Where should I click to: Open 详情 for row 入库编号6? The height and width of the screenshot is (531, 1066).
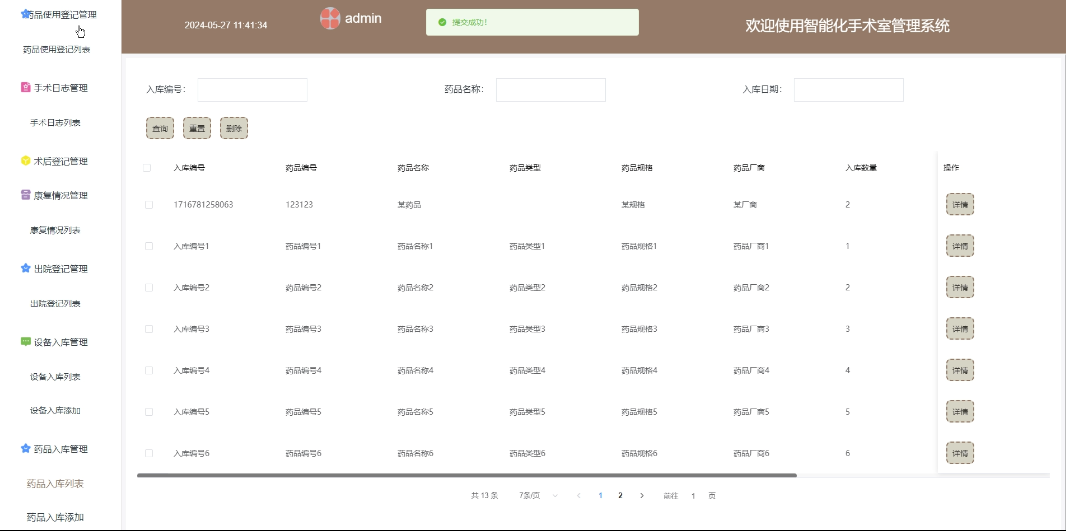pyautogui.click(x=960, y=453)
